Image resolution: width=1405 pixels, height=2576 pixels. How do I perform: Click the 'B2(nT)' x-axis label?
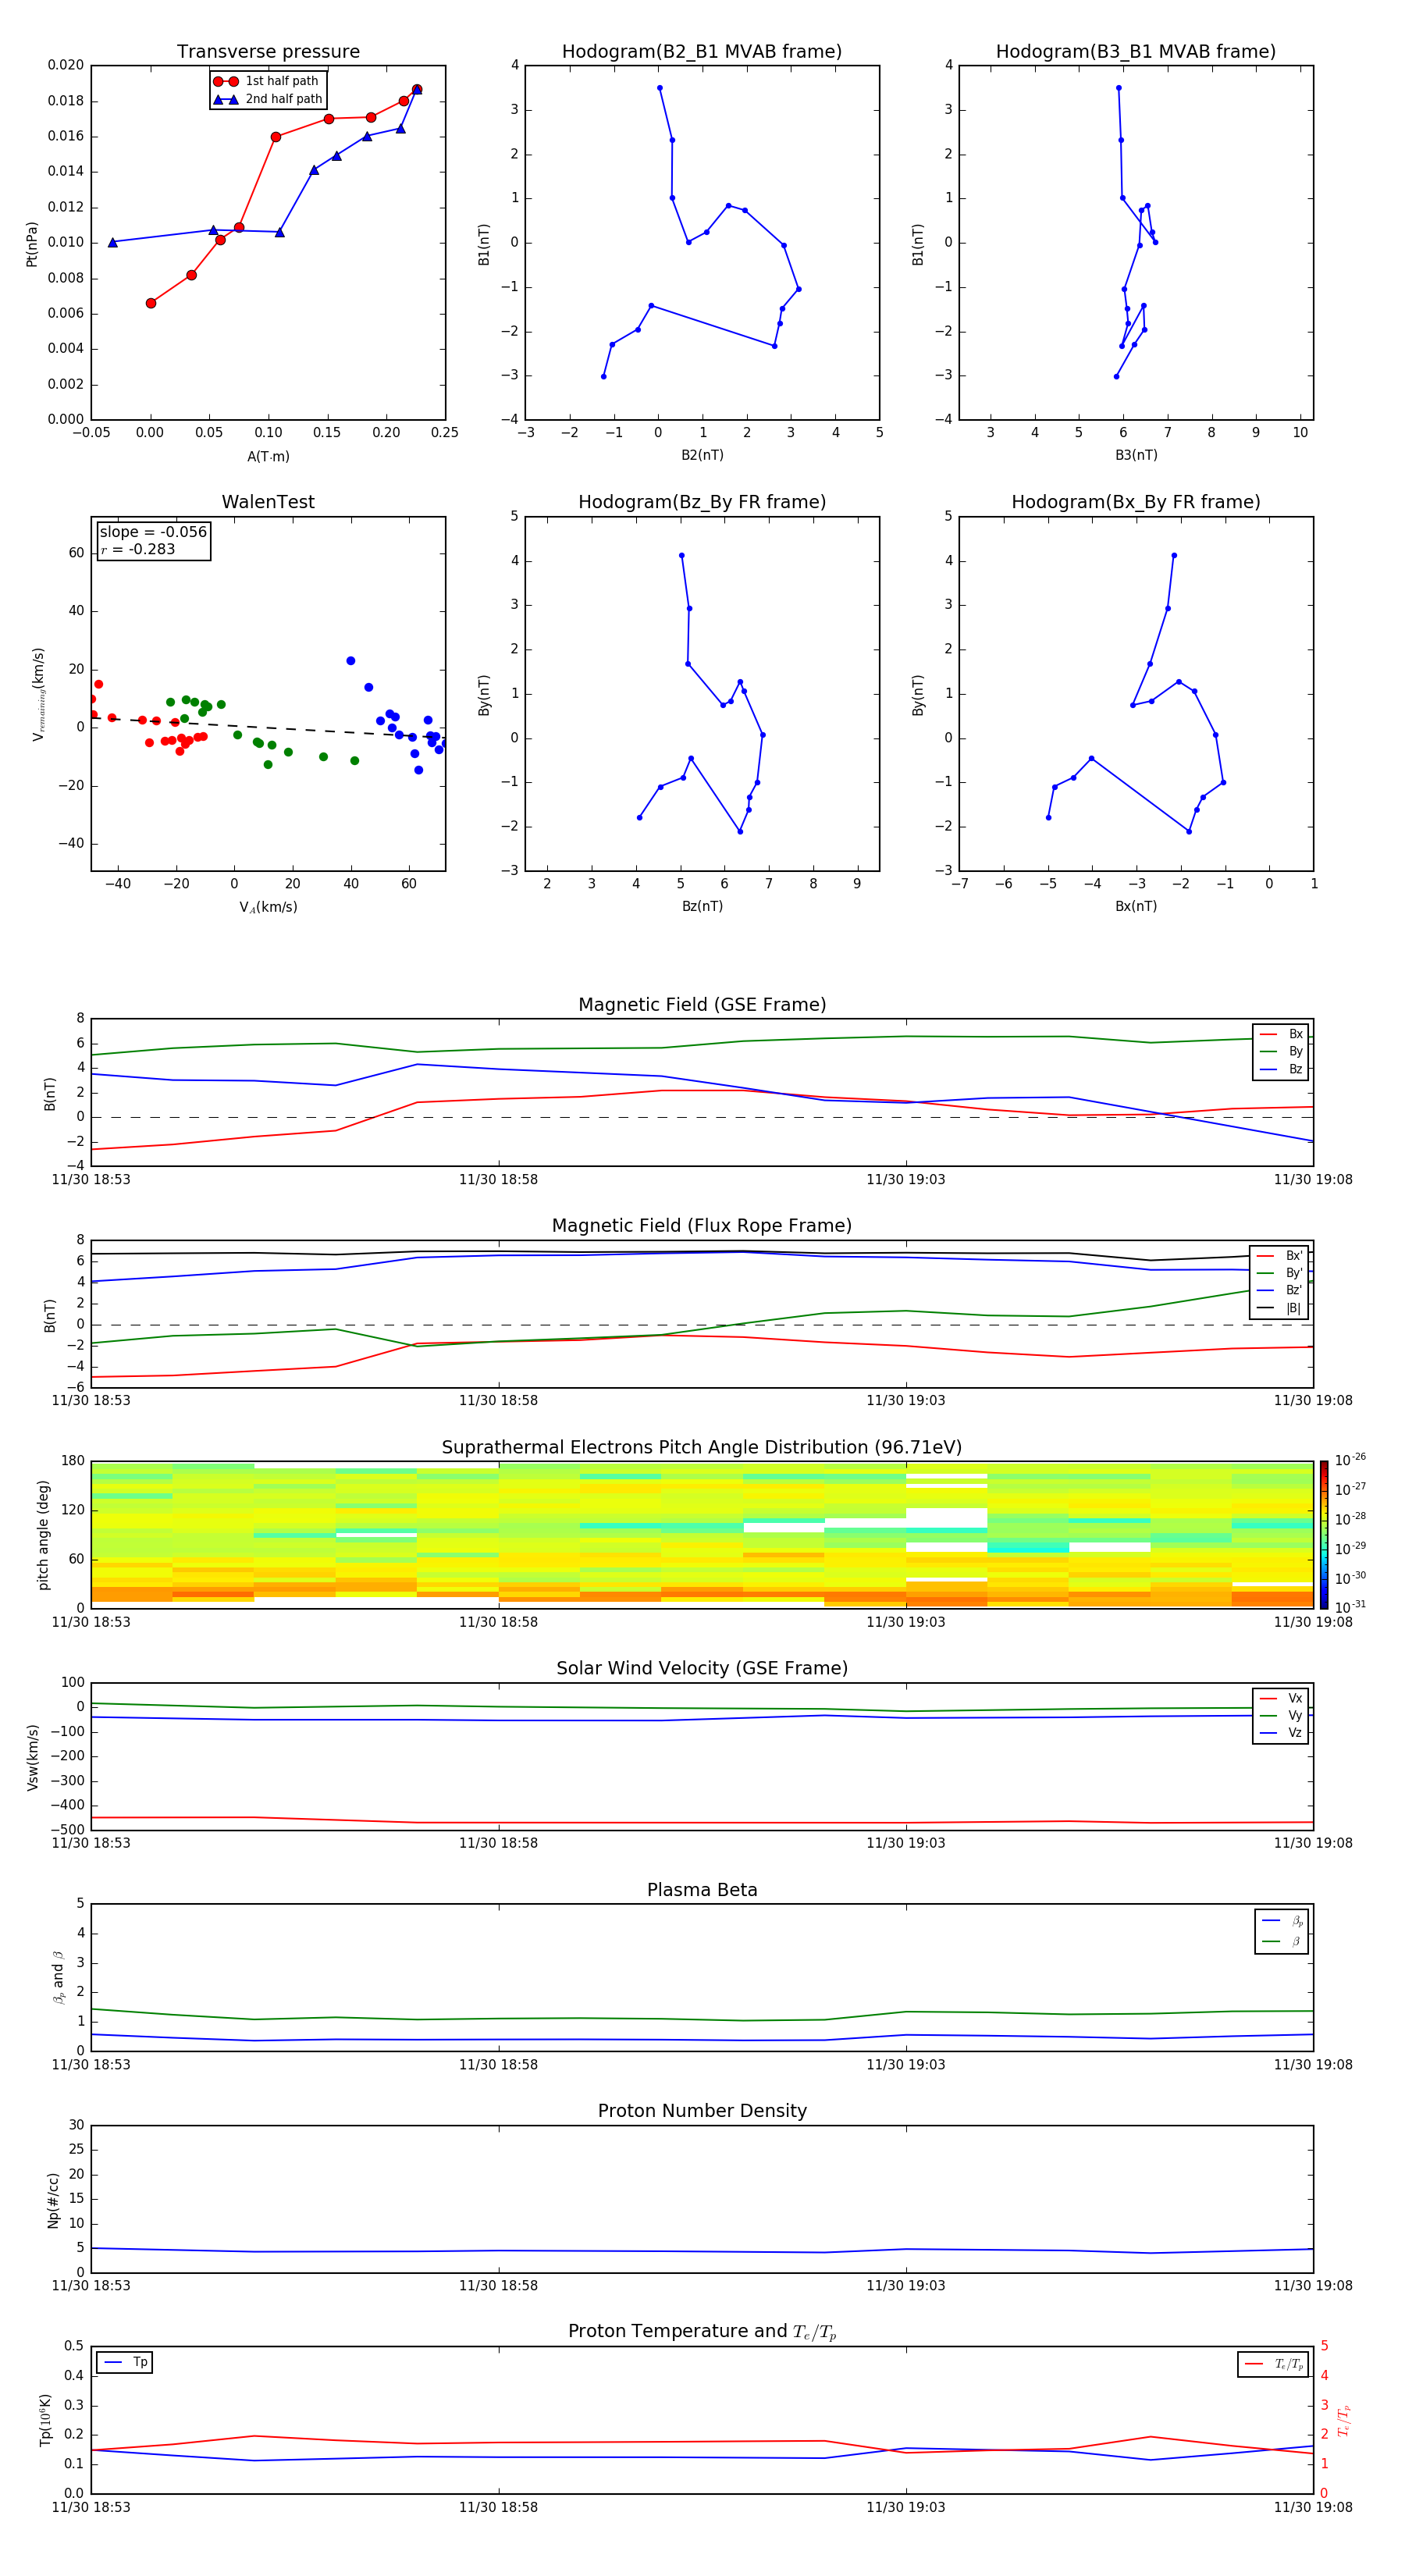[702, 455]
